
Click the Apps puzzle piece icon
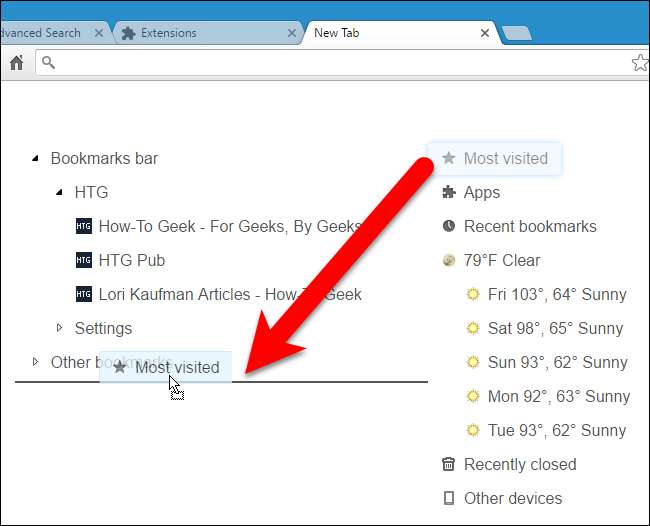[449, 192]
